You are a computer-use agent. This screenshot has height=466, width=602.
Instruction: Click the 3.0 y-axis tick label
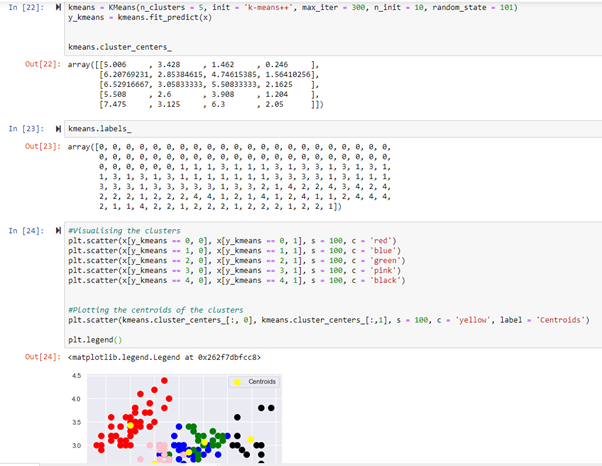pyautogui.click(x=76, y=446)
